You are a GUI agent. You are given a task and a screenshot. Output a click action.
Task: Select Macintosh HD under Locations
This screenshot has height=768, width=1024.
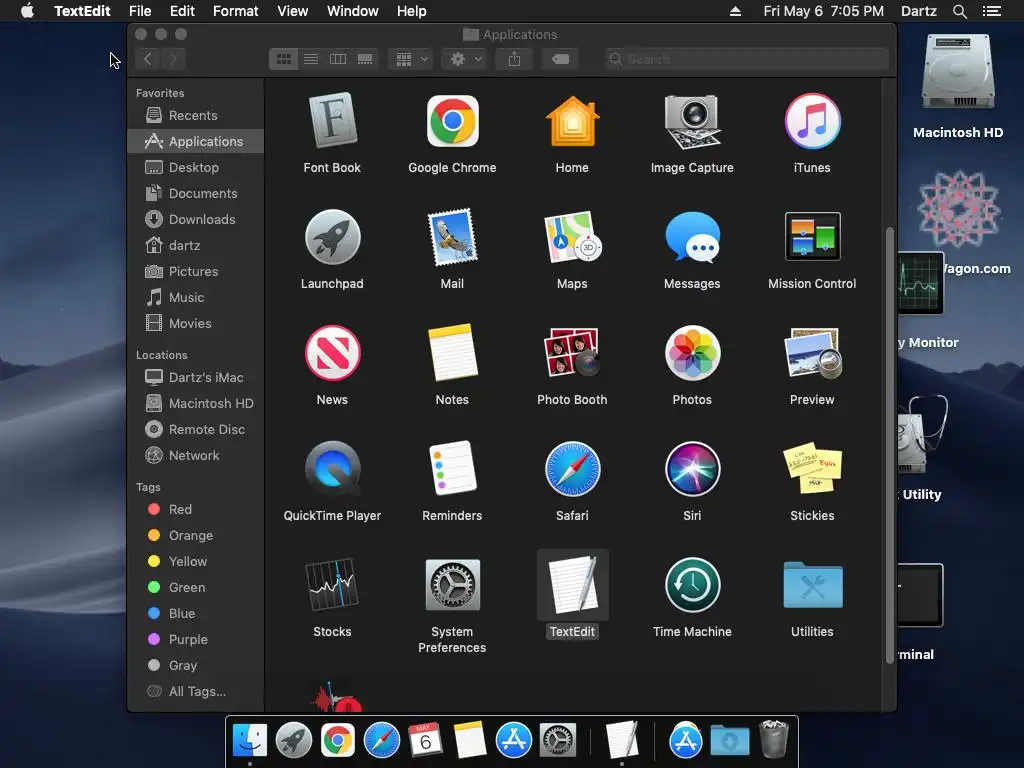(x=196, y=404)
